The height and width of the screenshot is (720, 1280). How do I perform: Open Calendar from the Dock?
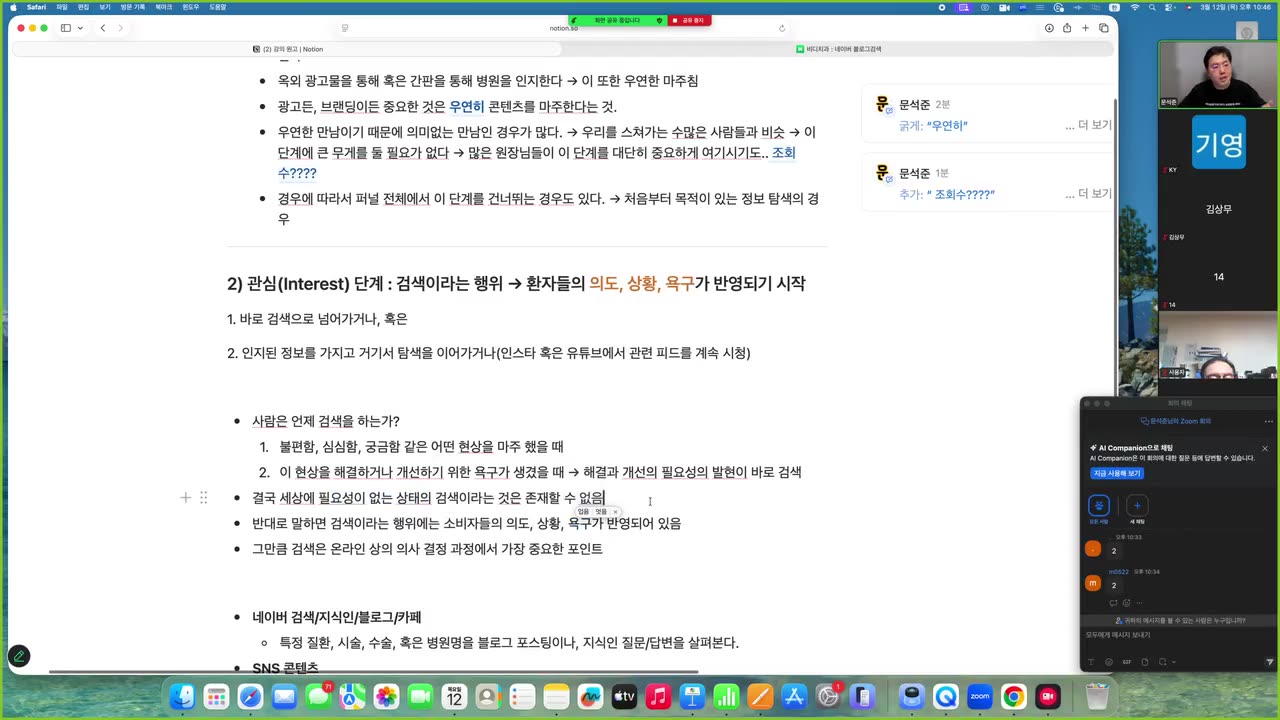coord(454,696)
